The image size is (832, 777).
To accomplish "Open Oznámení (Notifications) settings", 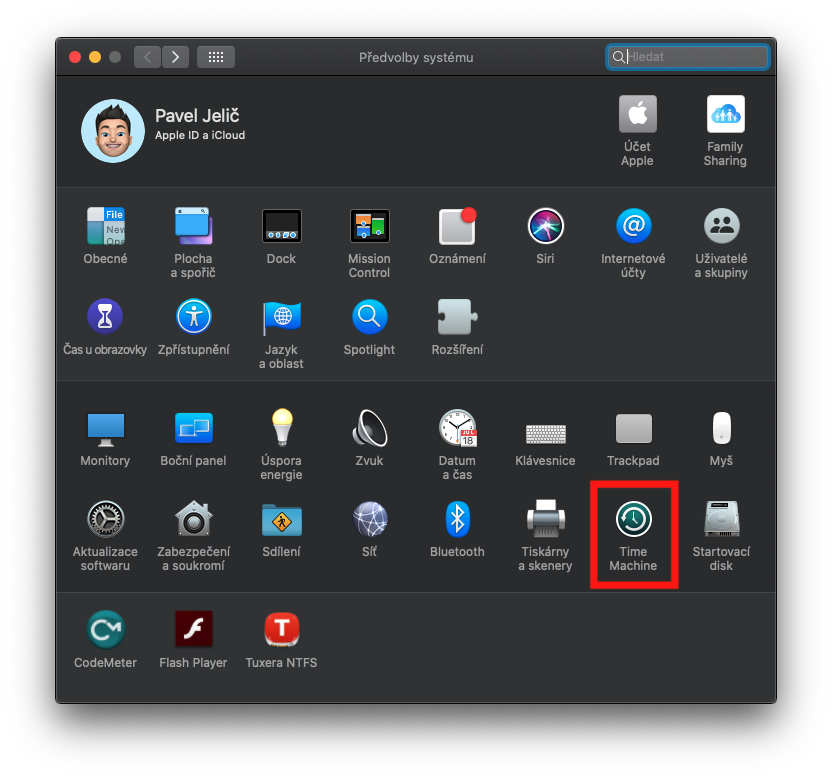I will pos(457,226).
